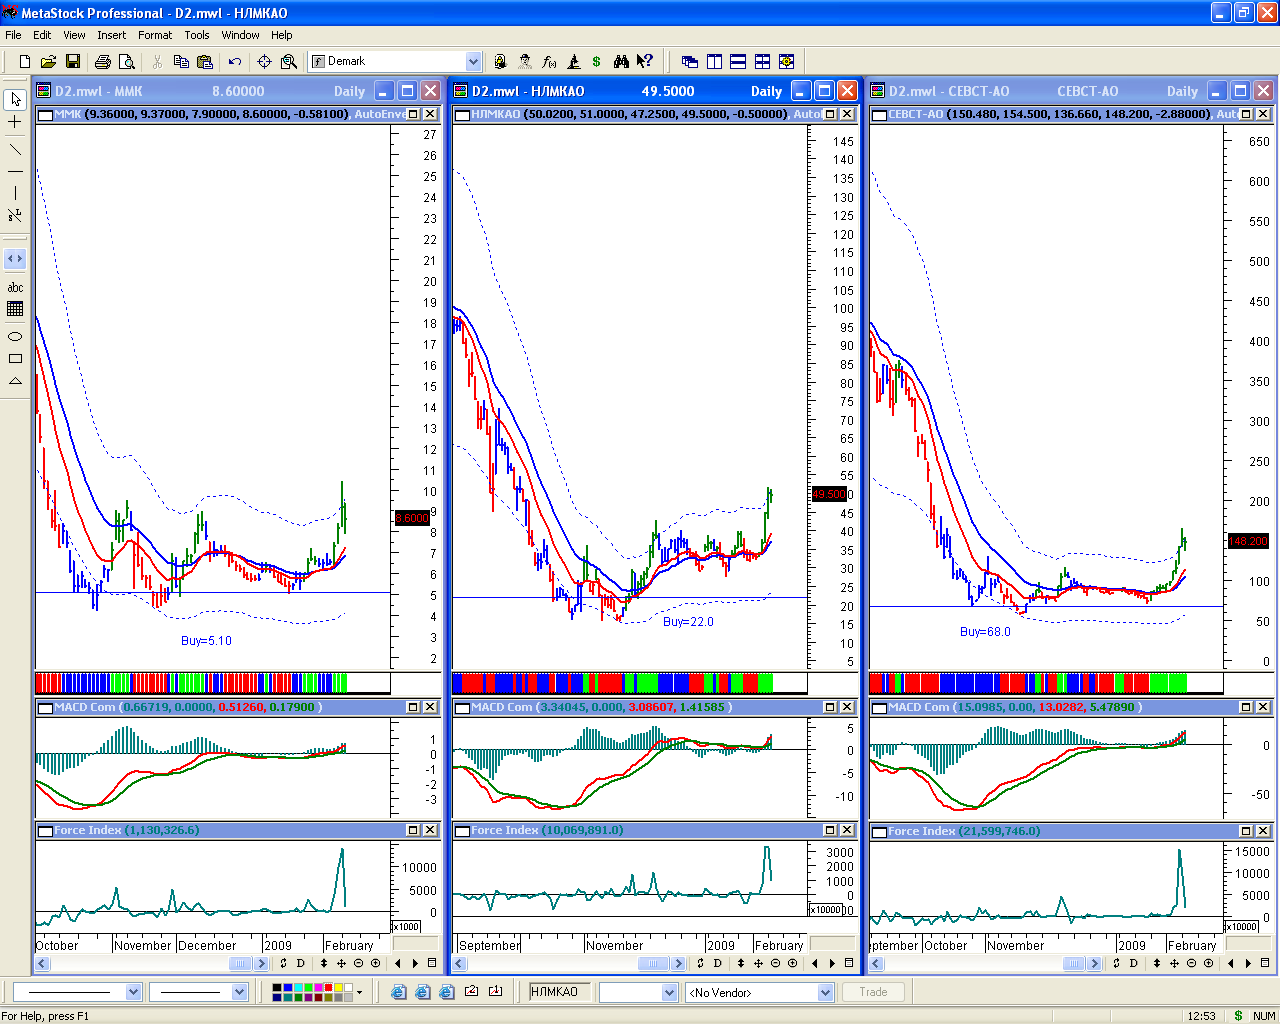The image size is (1280, 1024).
Task: Select the abc text tool
Action: 15,287
